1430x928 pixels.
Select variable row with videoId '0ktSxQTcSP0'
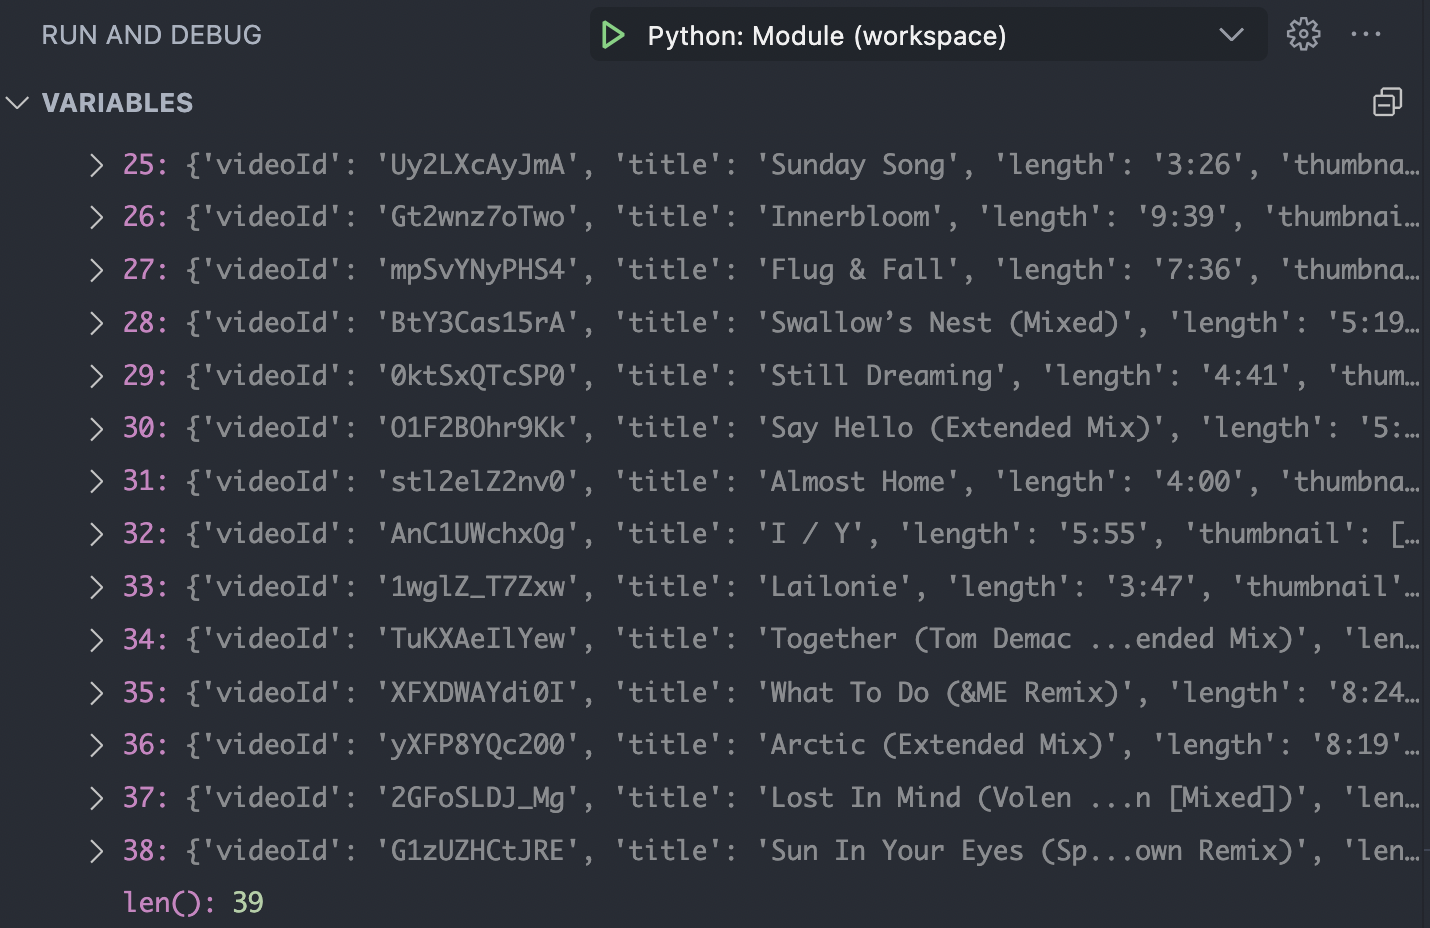[x=713, y=376]
